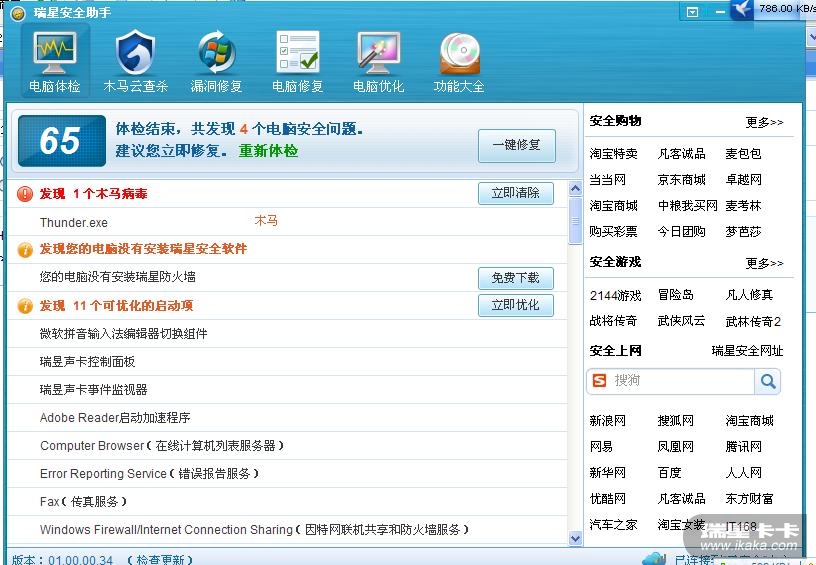Viewport: 816px width, 565px height.
Task: Open the title bar dropdown menu button
Action: pyautogui.click(x=692, y=12)
